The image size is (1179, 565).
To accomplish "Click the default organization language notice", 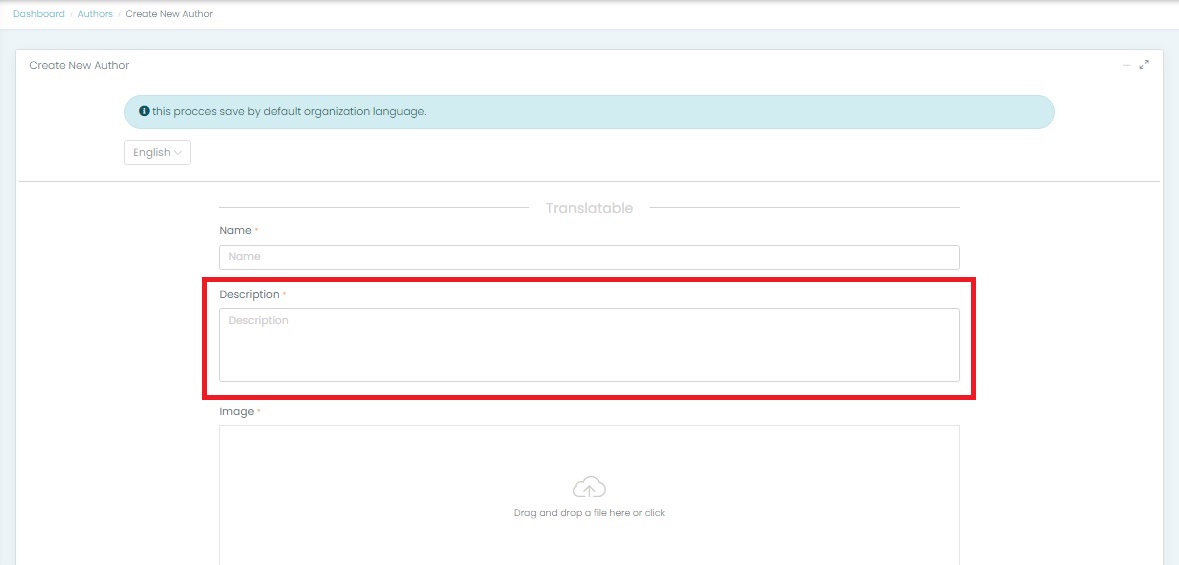I will [x=290, y=111].
